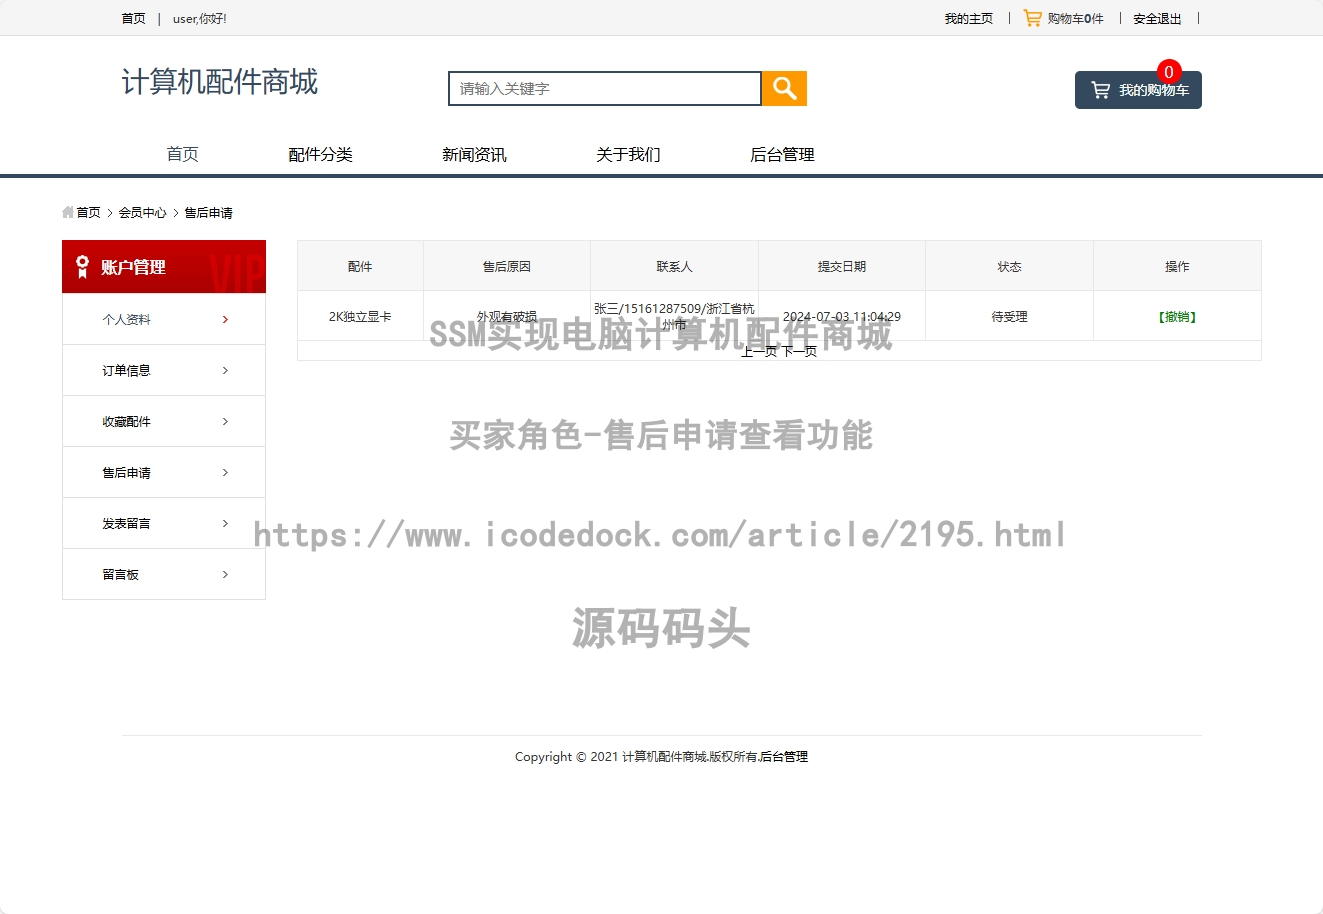1323x914 pixels.
Task: Click the arrow next to 留言板
Action: [225, 574]
